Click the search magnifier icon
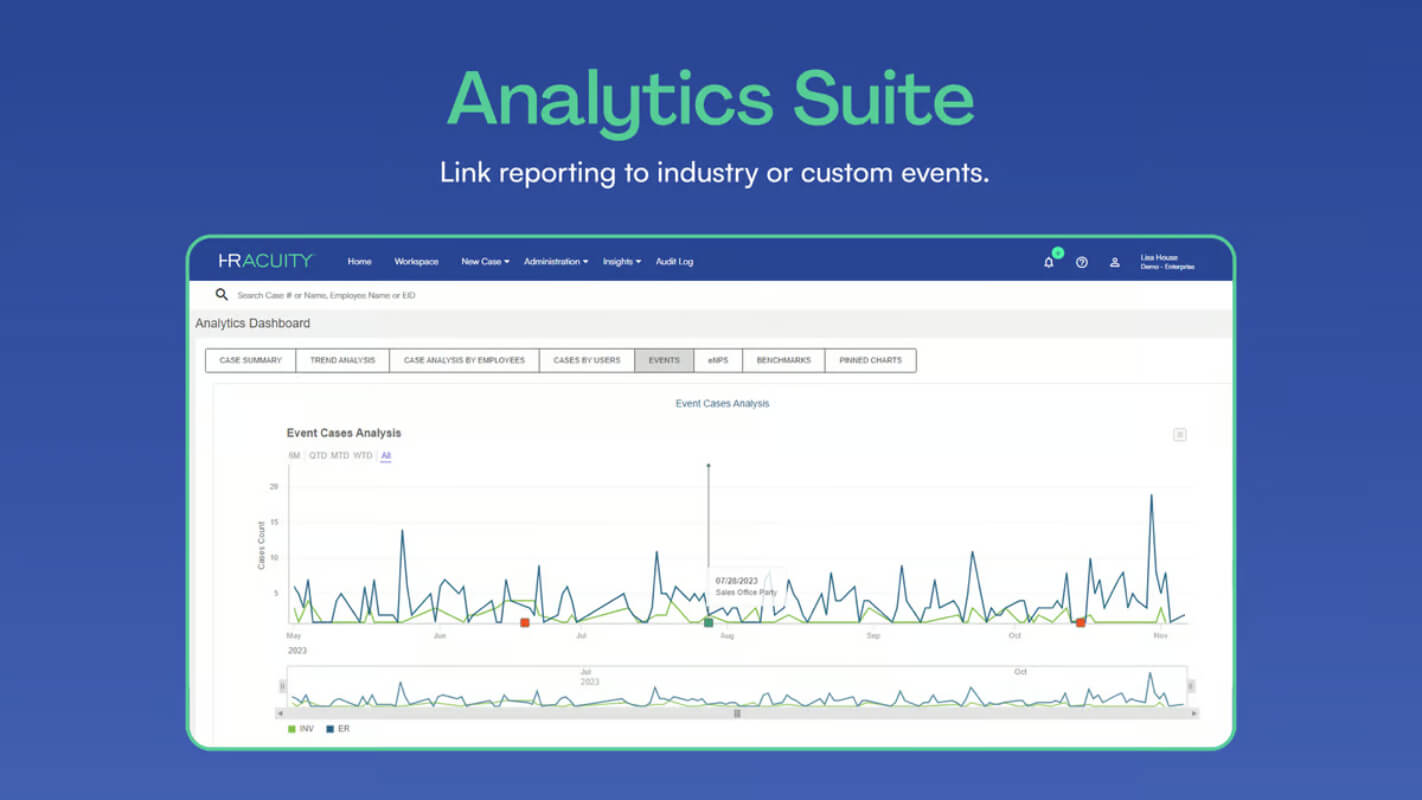This screenshot has height=800, width=1422. (221, 295)
